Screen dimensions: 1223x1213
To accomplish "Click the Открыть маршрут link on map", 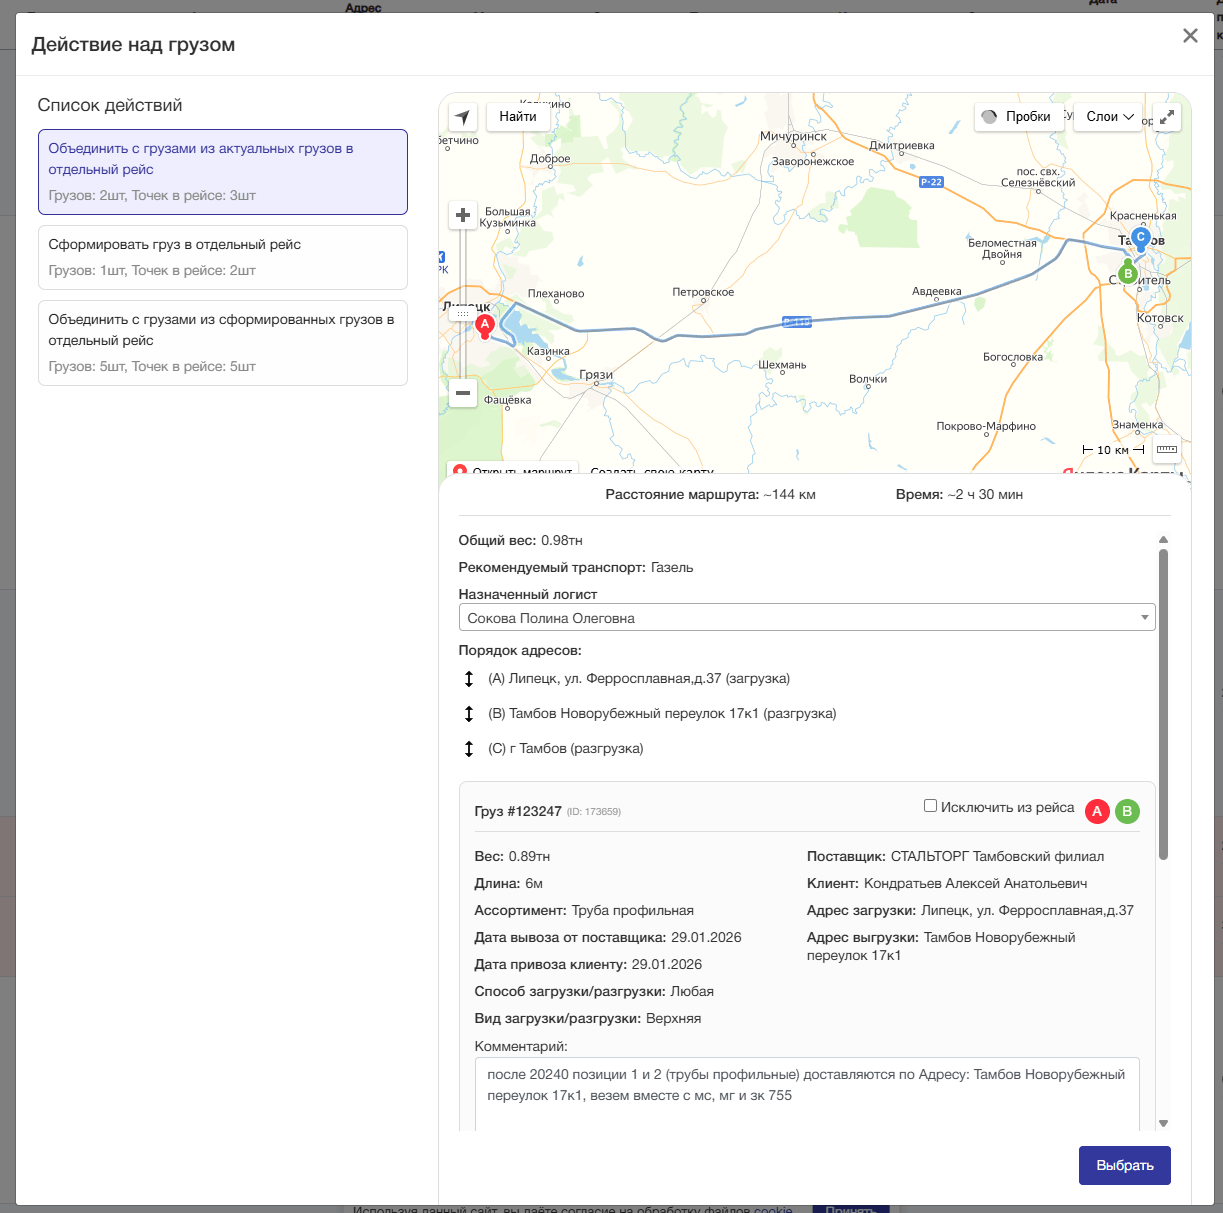I will [514, 469].
